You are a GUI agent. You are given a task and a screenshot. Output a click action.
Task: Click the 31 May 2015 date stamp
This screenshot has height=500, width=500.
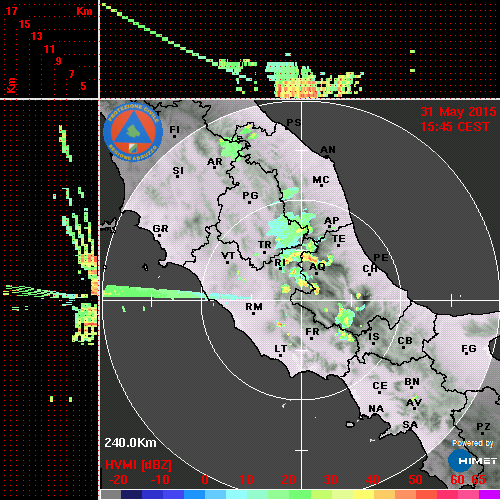(x=458, y=112)
